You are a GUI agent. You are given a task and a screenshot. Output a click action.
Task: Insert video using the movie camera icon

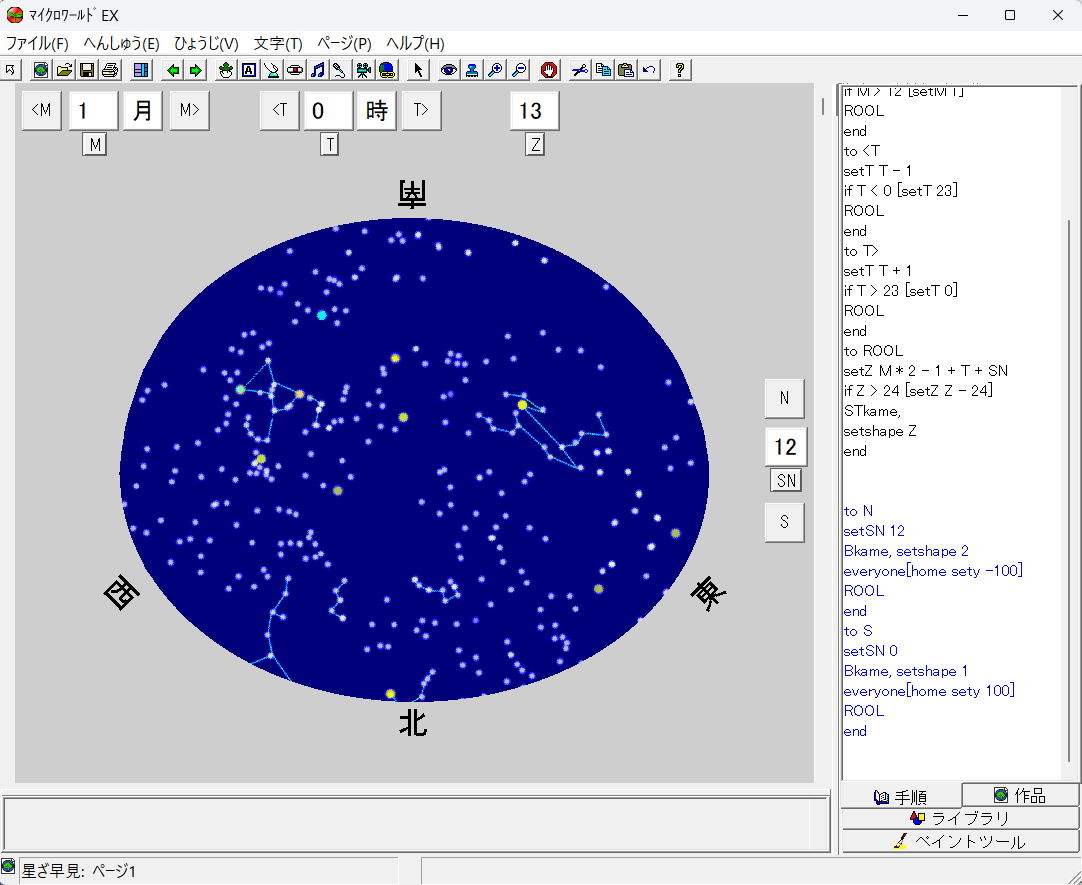(x=363, y=70)
